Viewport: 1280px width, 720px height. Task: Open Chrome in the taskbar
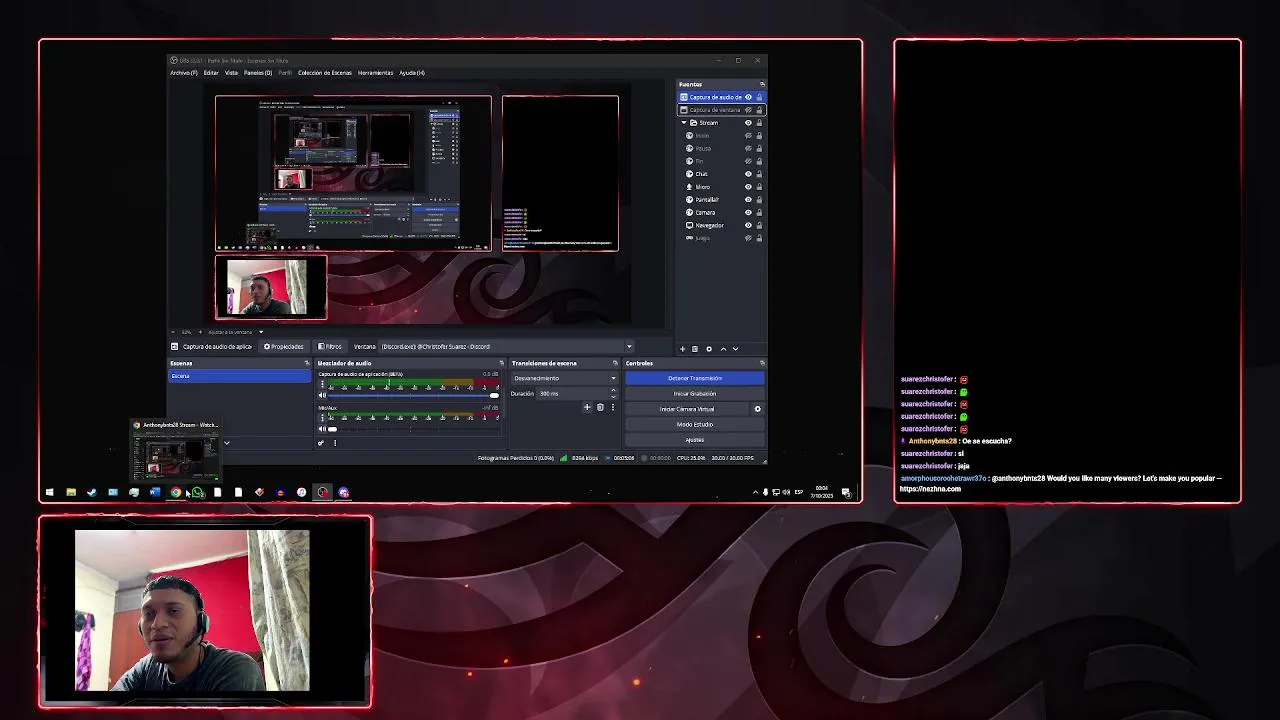tap(176, 492)
